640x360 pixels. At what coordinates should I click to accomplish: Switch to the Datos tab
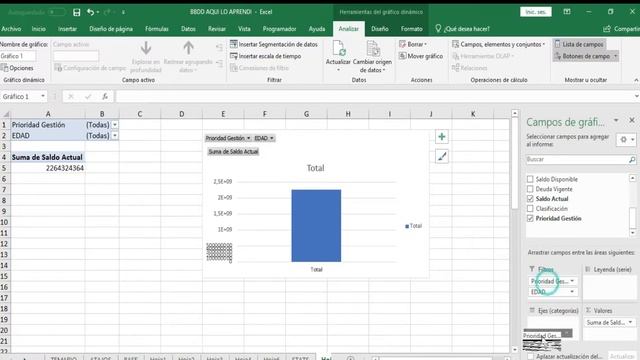point(188,29)
